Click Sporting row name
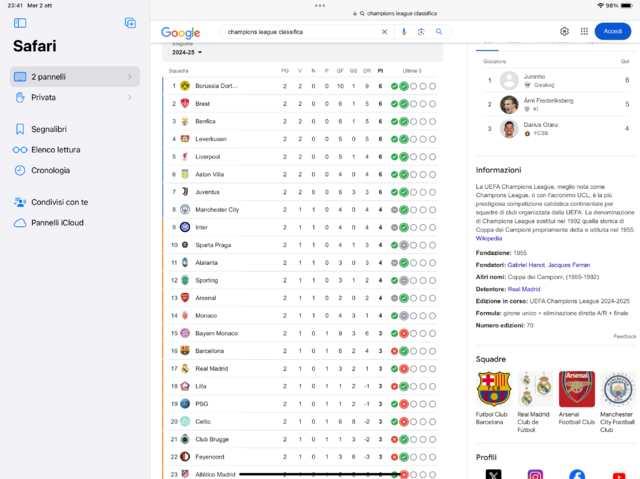 pyautogui.click(x=207, y=280)
